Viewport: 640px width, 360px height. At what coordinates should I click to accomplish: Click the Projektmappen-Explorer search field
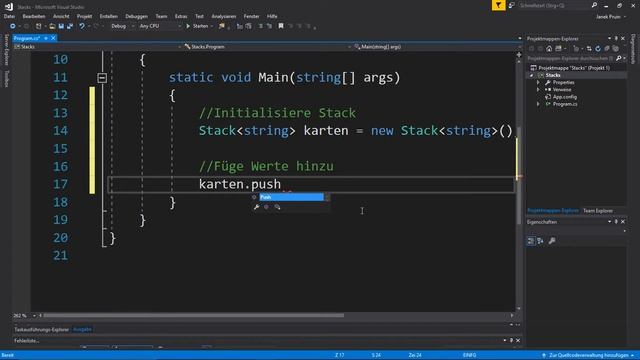coord(571,58)
